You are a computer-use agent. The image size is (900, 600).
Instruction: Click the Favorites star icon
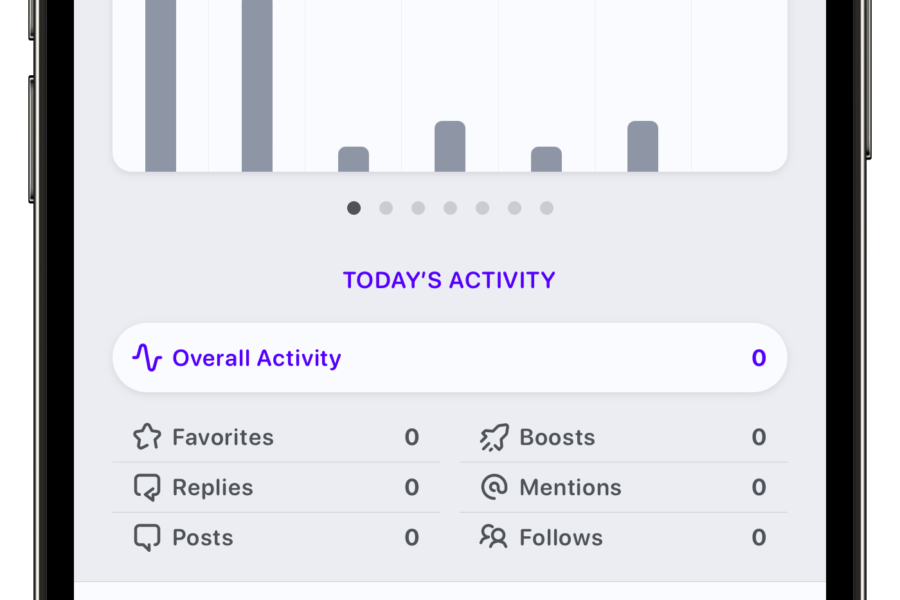(148, 437)
